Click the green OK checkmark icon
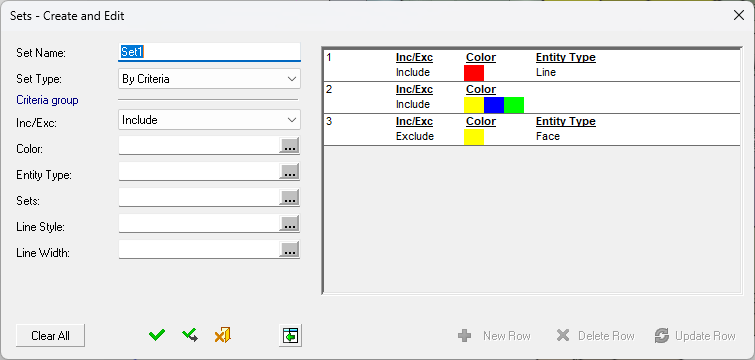The width and height of the screenshot is (755, 360). [x=157, y=335]
